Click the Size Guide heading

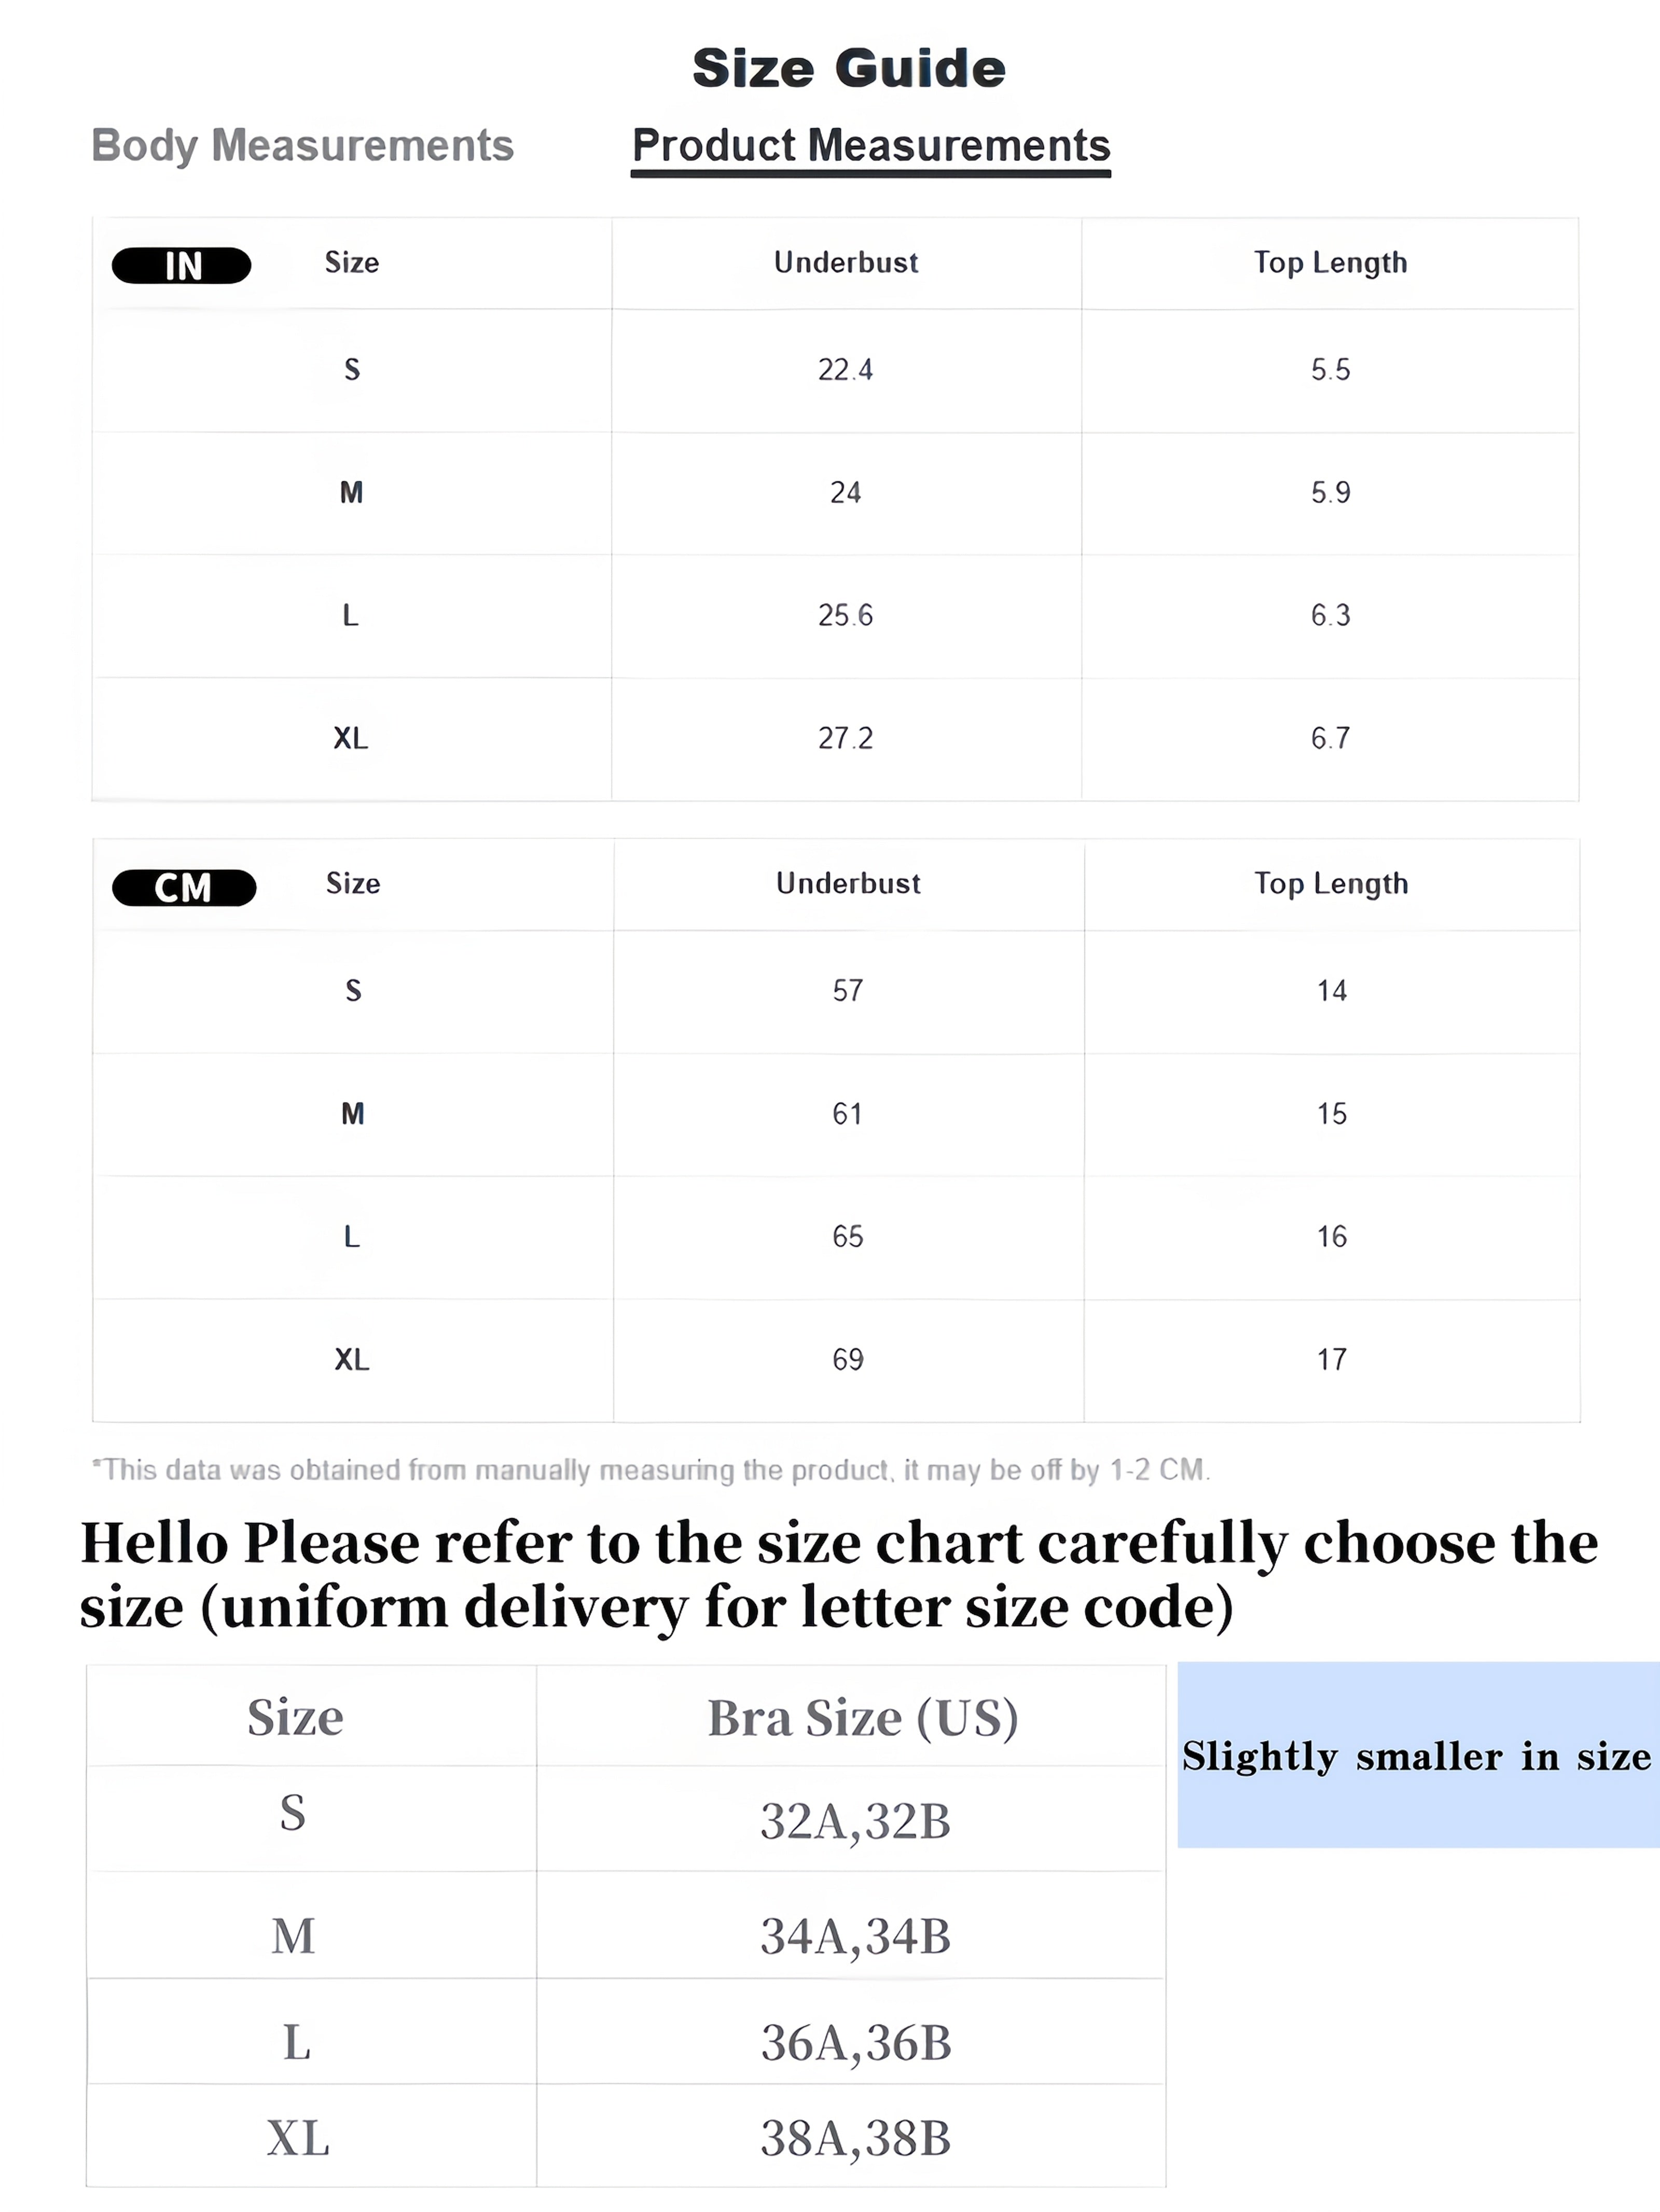tap(849, 68)
